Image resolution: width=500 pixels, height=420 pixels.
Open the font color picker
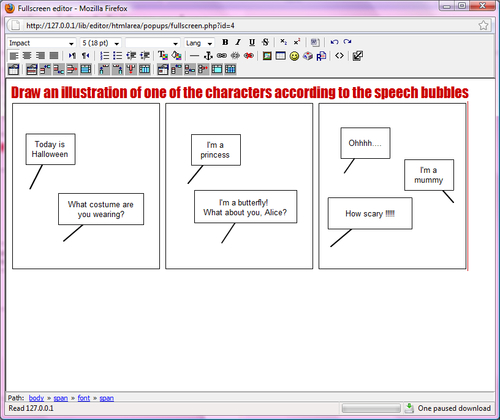163,56
